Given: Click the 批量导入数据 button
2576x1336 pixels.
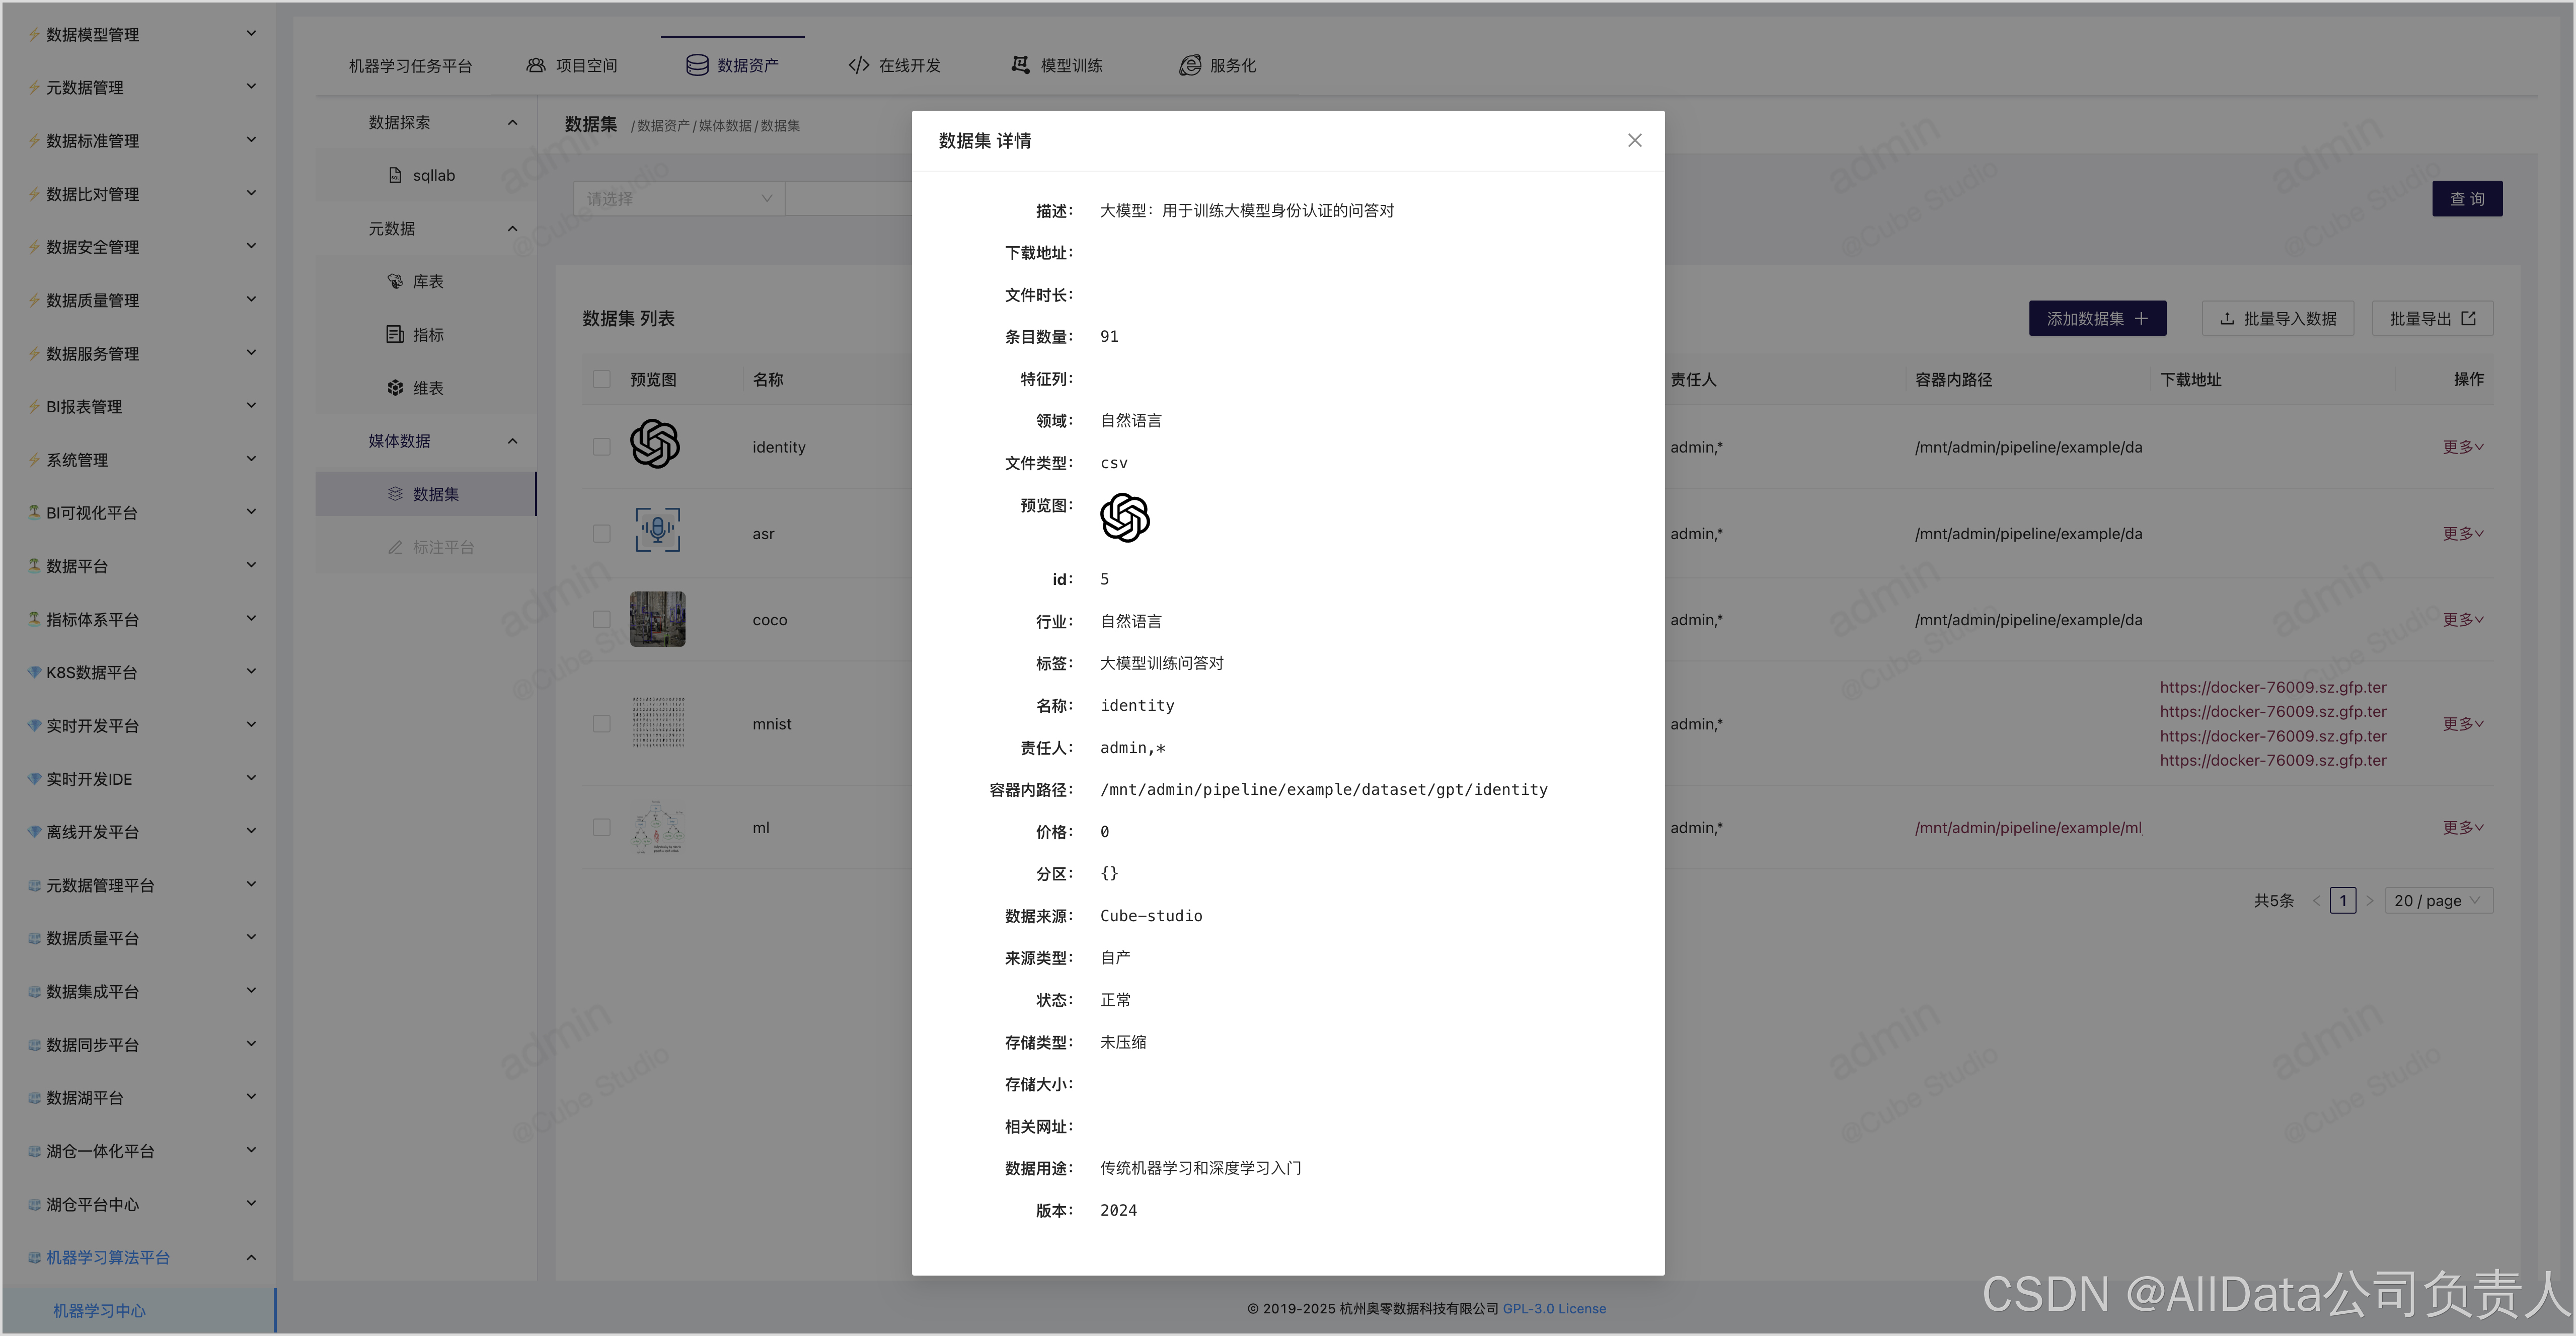Looking at the screenshot, I should pyautogui.click(x=2278, y=318).
